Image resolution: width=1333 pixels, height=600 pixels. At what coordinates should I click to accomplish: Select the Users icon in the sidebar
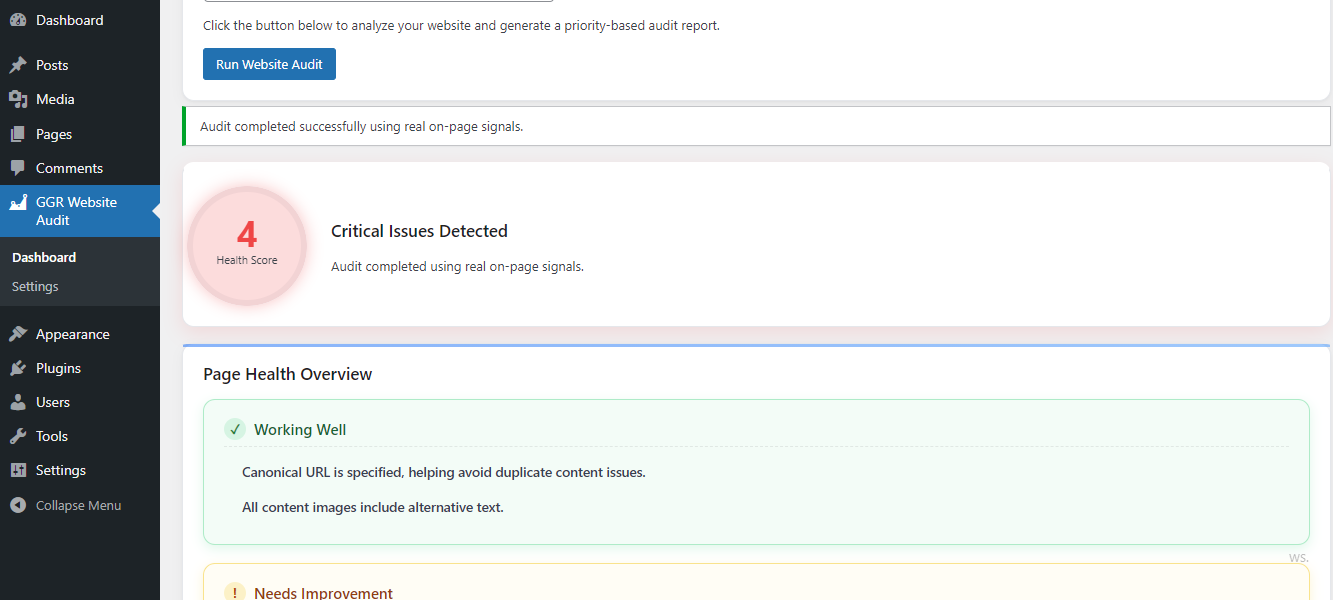point(18,401)
